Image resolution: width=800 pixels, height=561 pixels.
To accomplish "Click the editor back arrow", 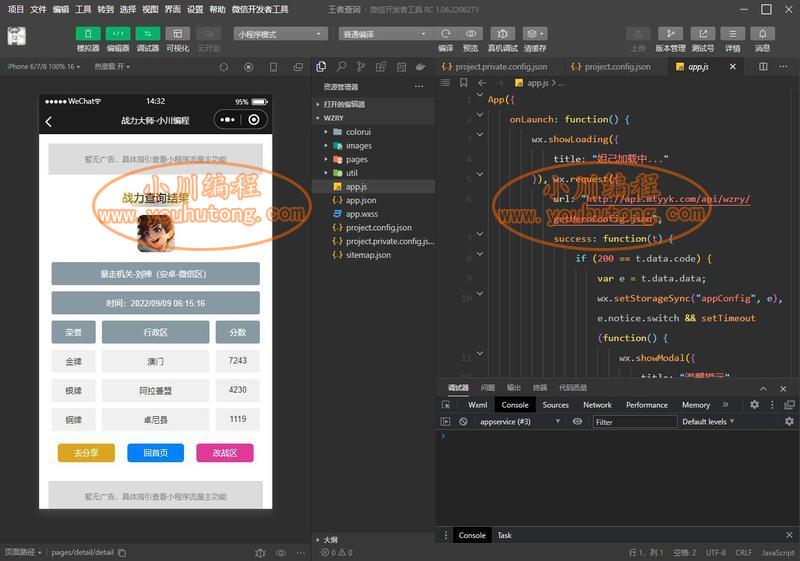I will (482, 83).
